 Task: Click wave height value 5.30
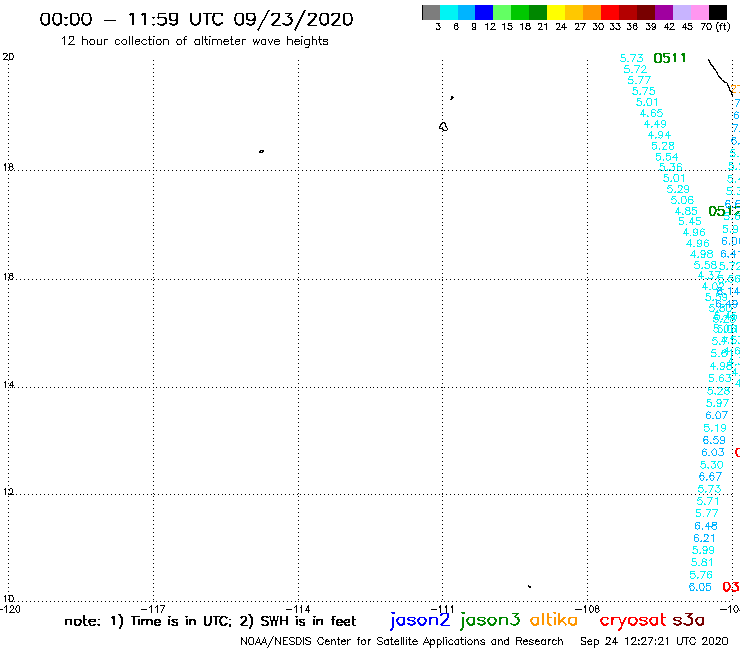click(712, 465)
